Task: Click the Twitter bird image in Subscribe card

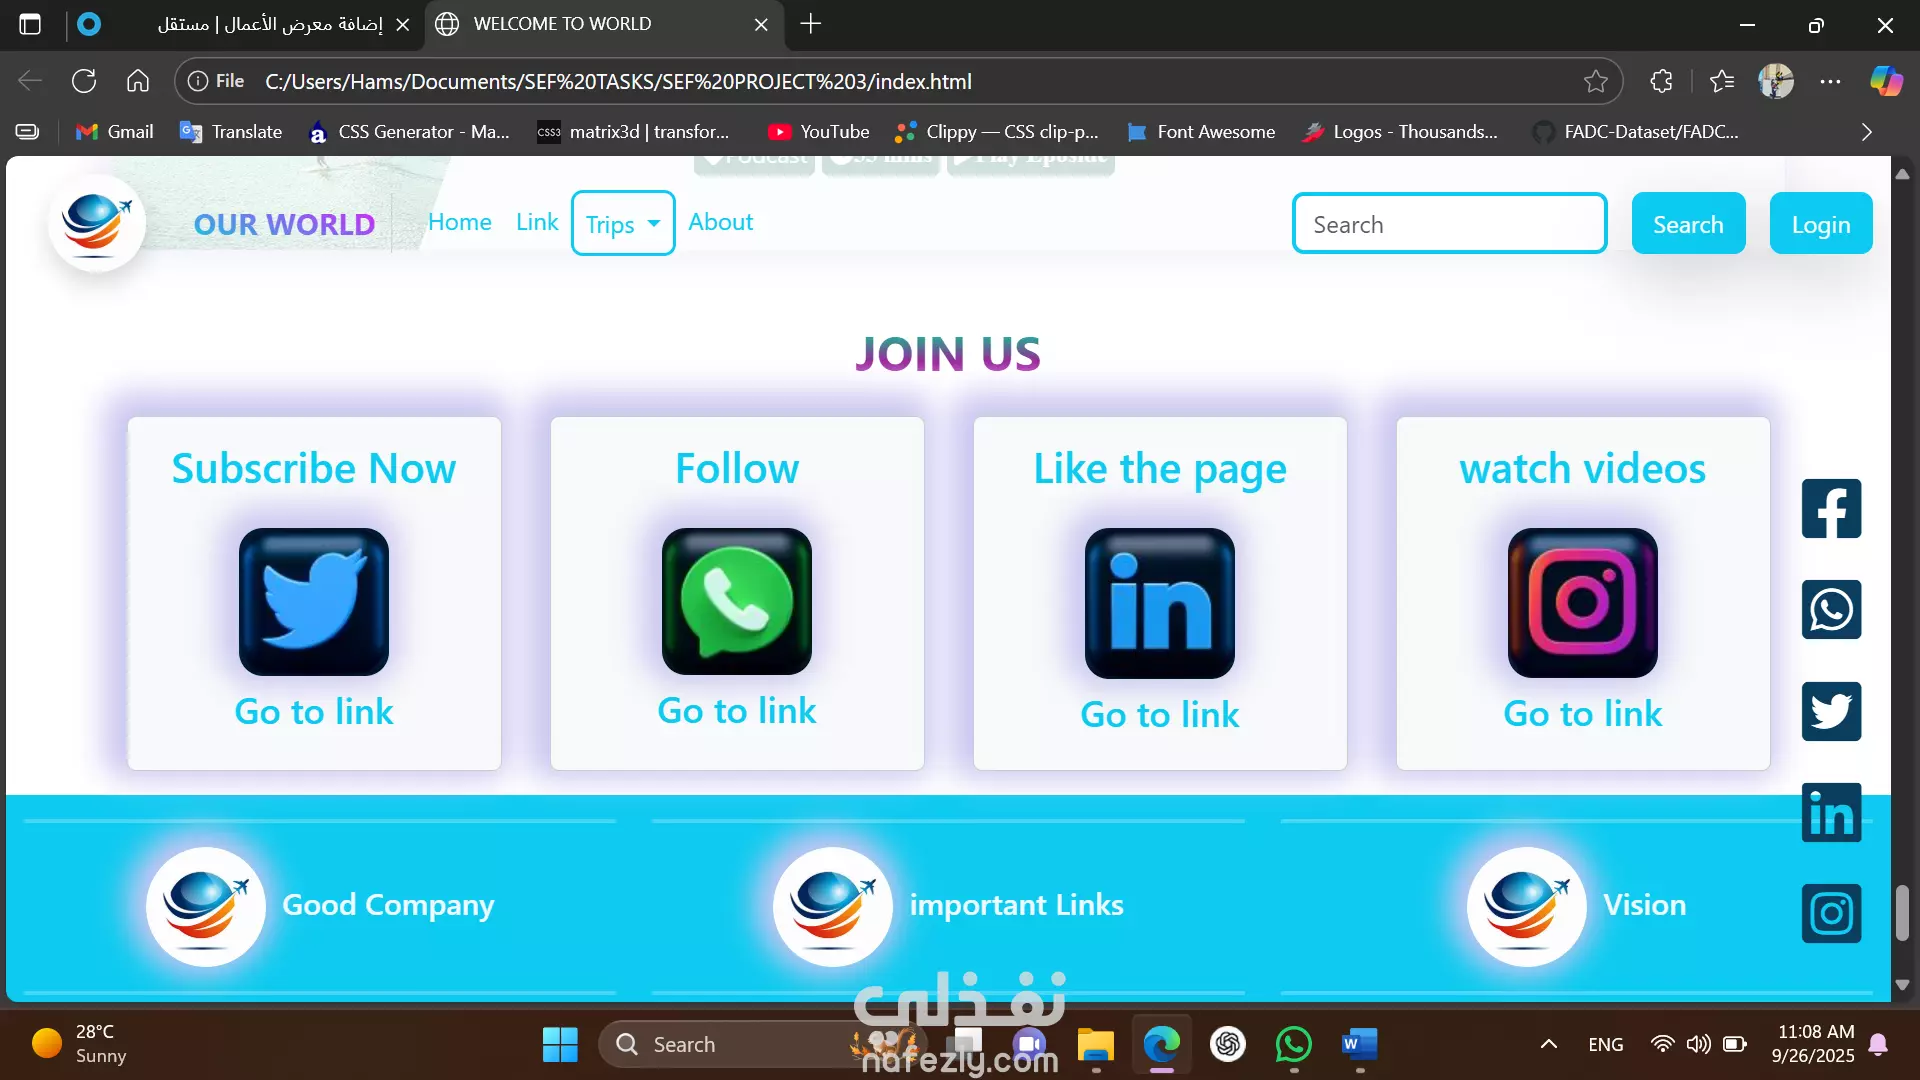Action: pyautogui.click(x=314, y=602)
